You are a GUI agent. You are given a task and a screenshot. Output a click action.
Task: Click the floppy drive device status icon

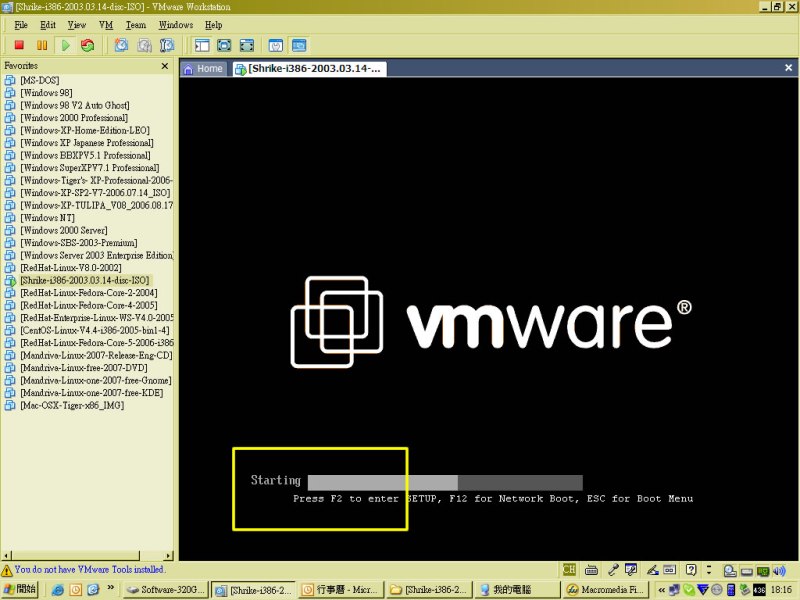coord(746,571)
